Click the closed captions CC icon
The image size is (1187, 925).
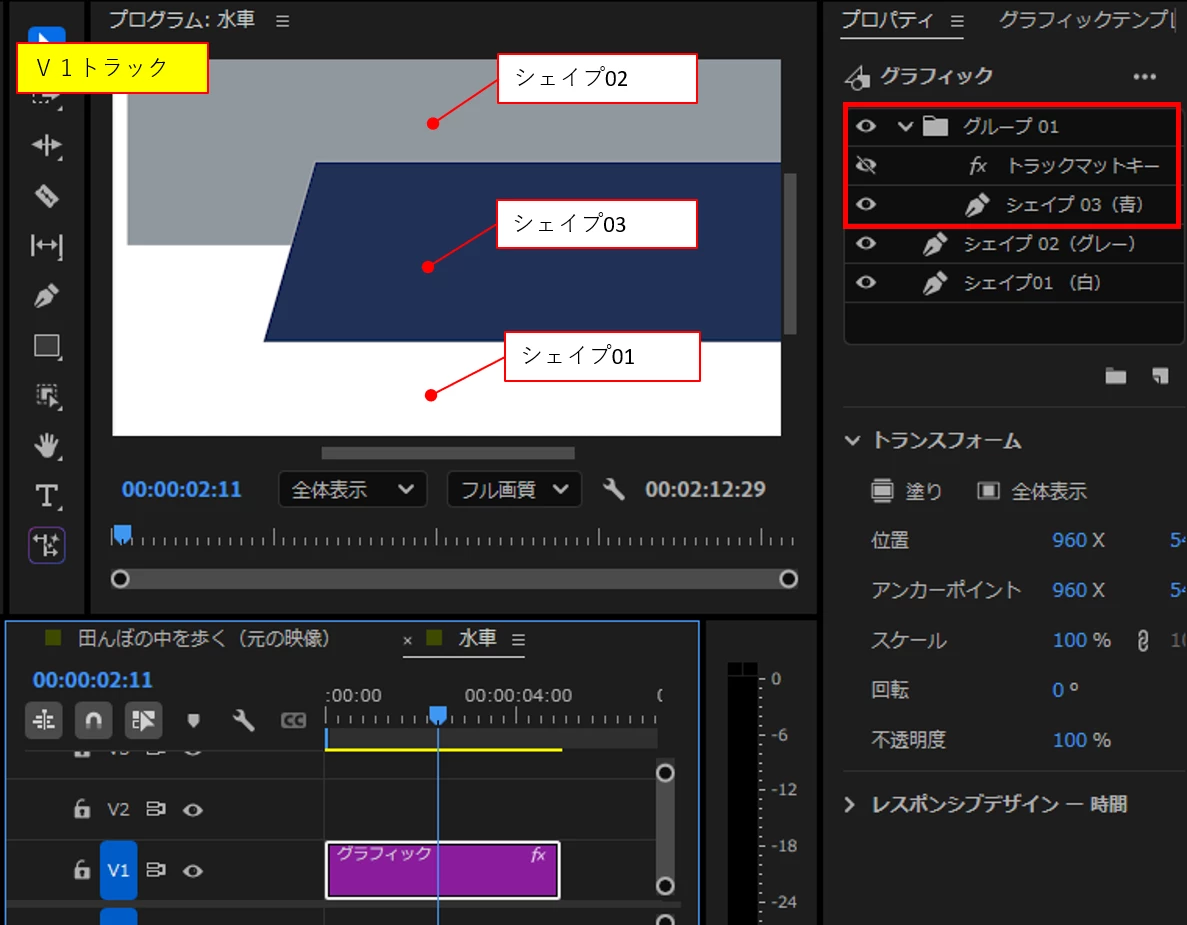coord(294,721)
